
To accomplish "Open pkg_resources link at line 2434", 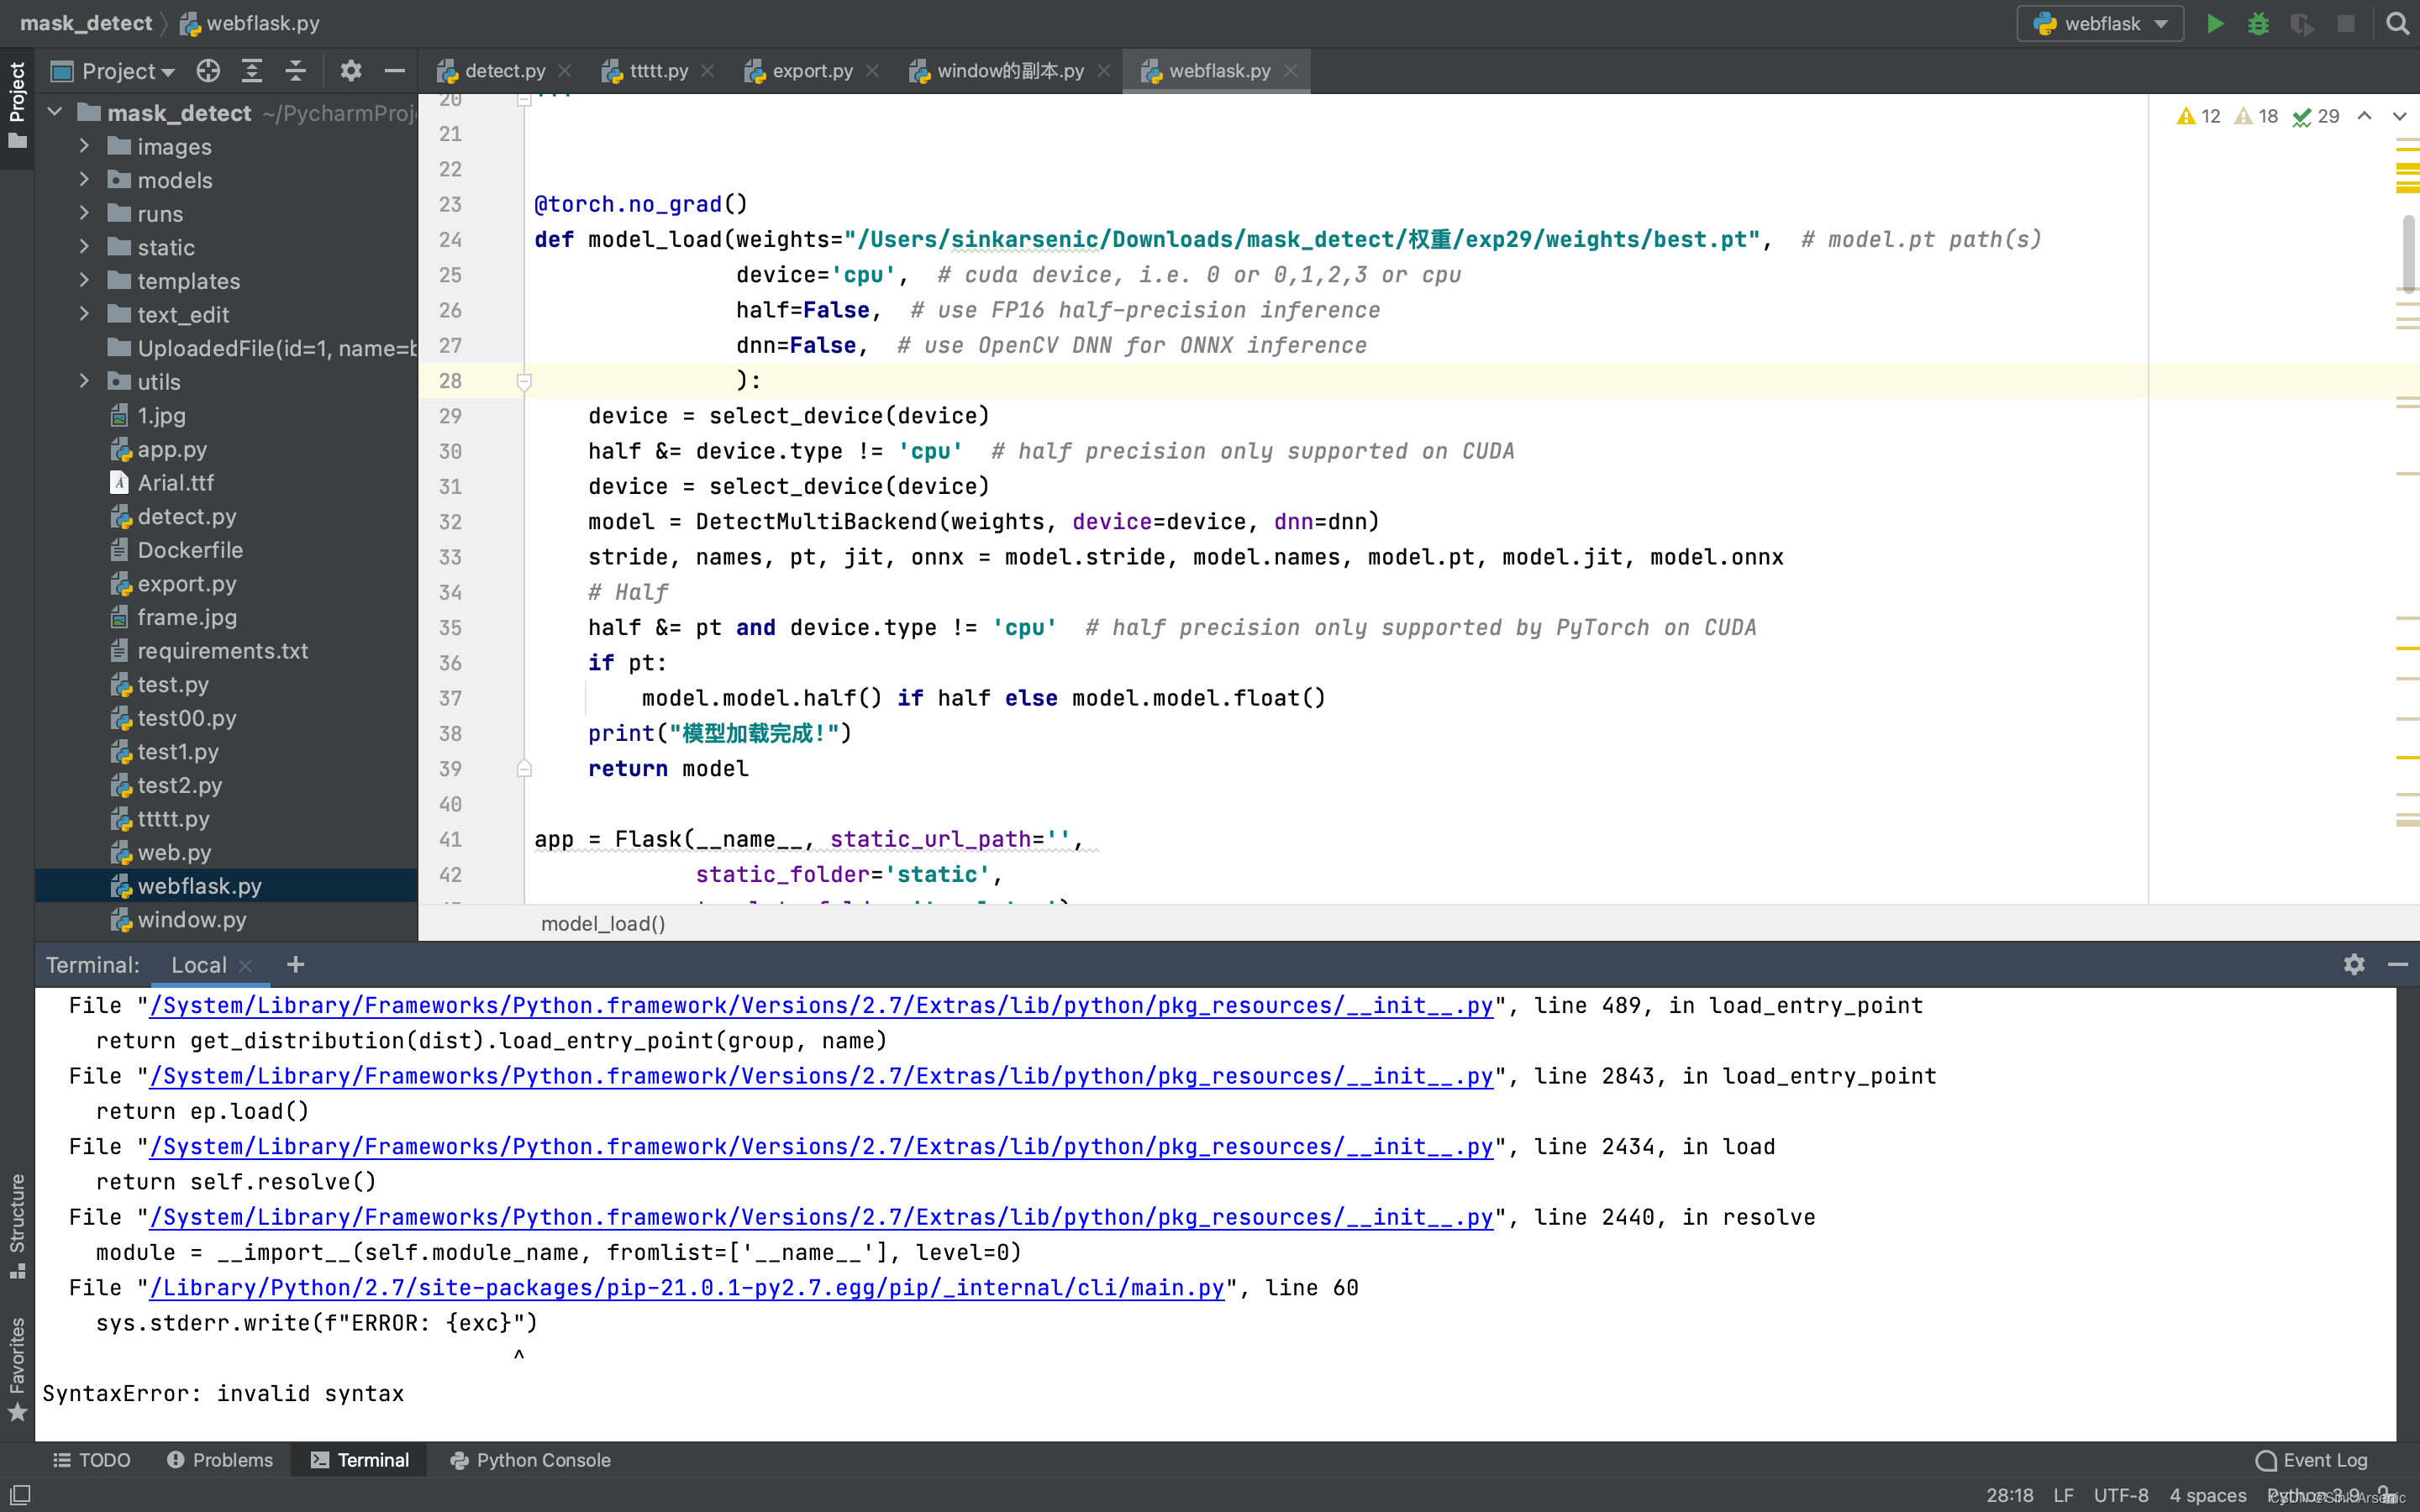I will tap(821, 1146).
